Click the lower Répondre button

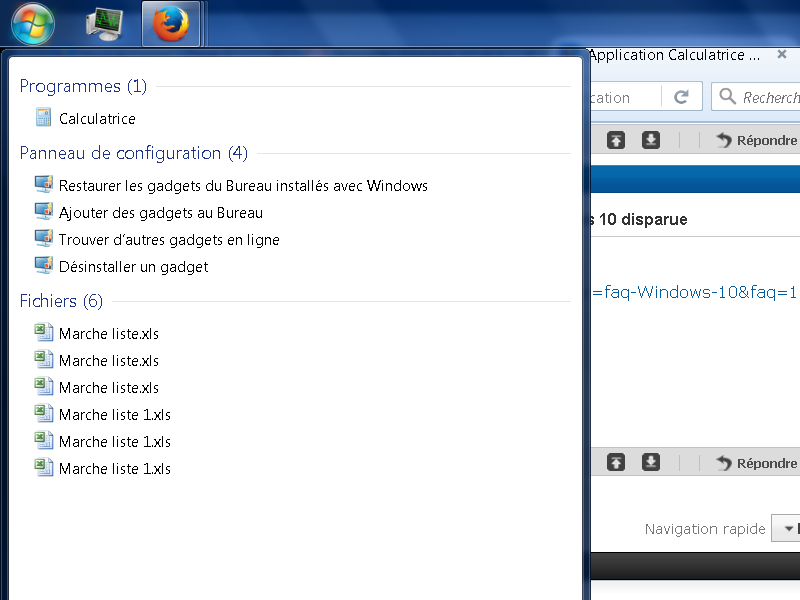point(757,463)
